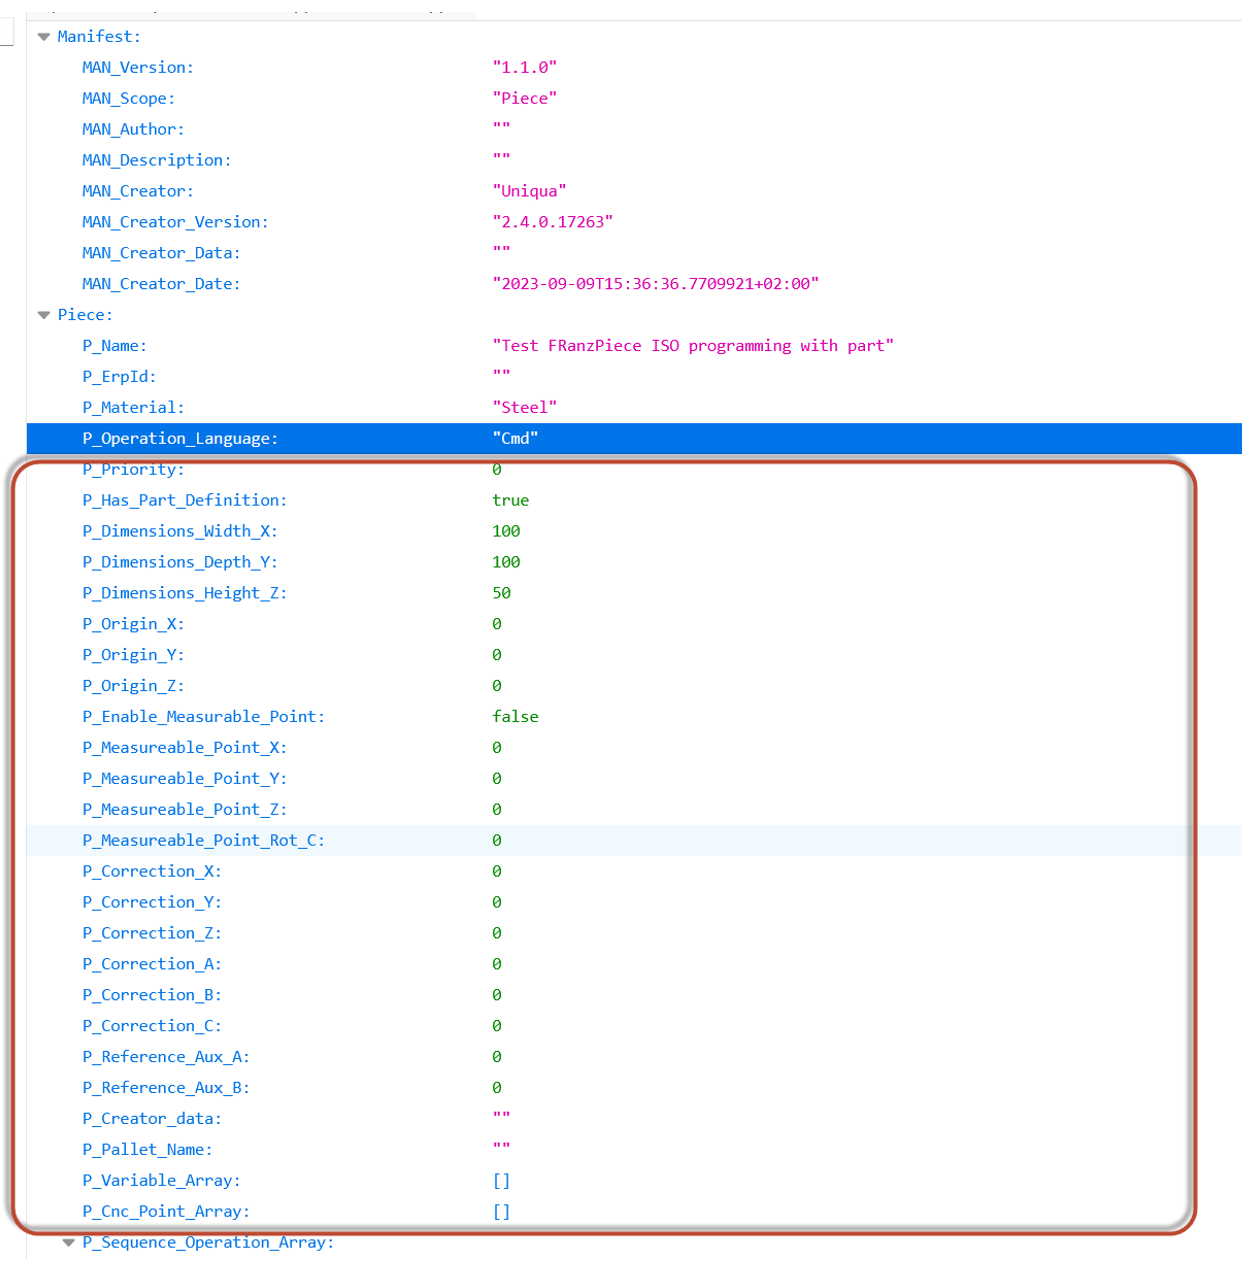This screenshot has height=1264, width=1242.
Task: Collapse the Manifest section
Action: click(x=44, y=37)
